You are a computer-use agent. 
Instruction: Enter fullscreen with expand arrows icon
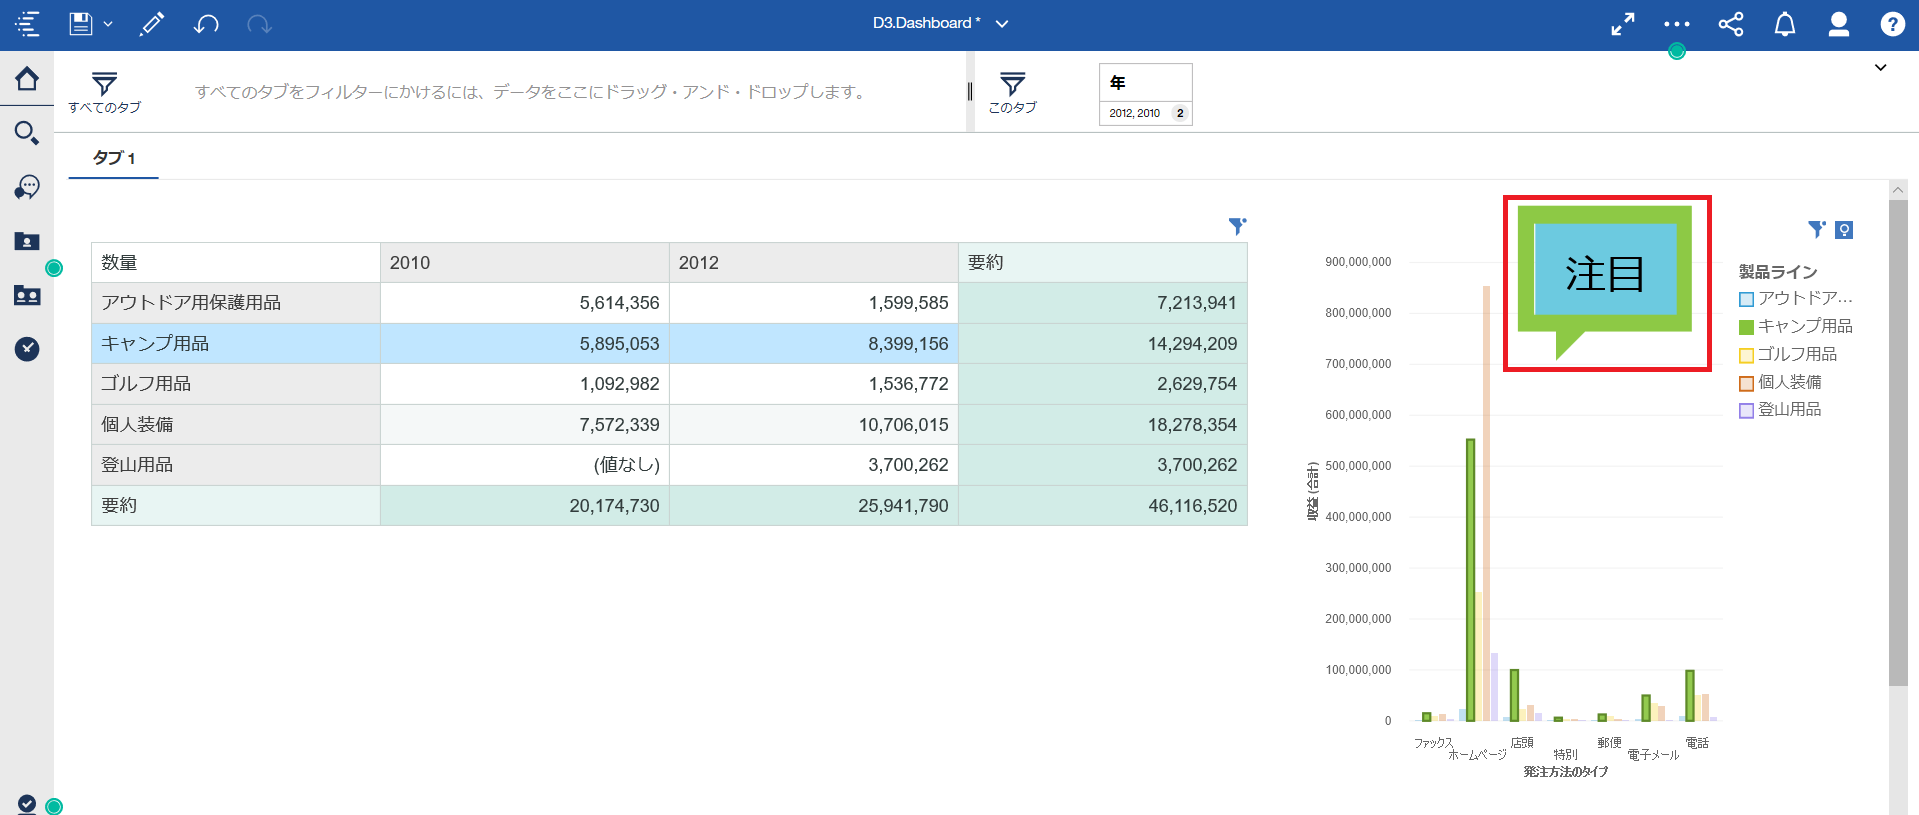tap(1622, 24)
